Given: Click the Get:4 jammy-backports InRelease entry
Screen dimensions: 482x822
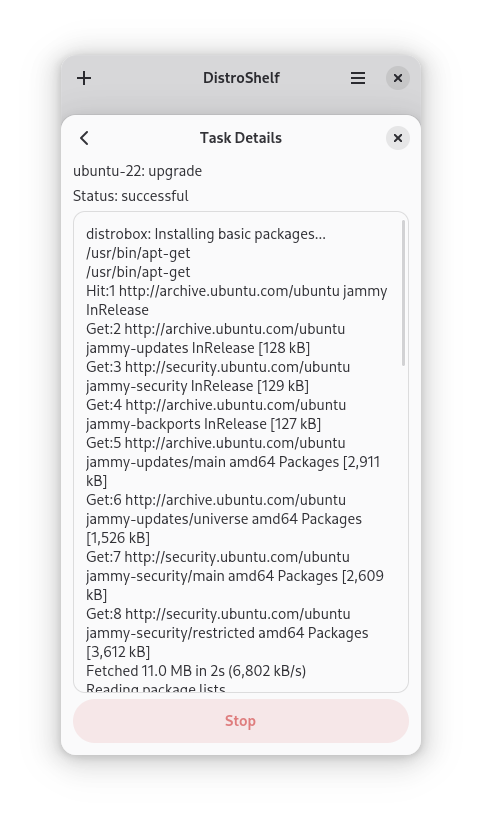Looking at the screenshot, I should coord(216,414).
